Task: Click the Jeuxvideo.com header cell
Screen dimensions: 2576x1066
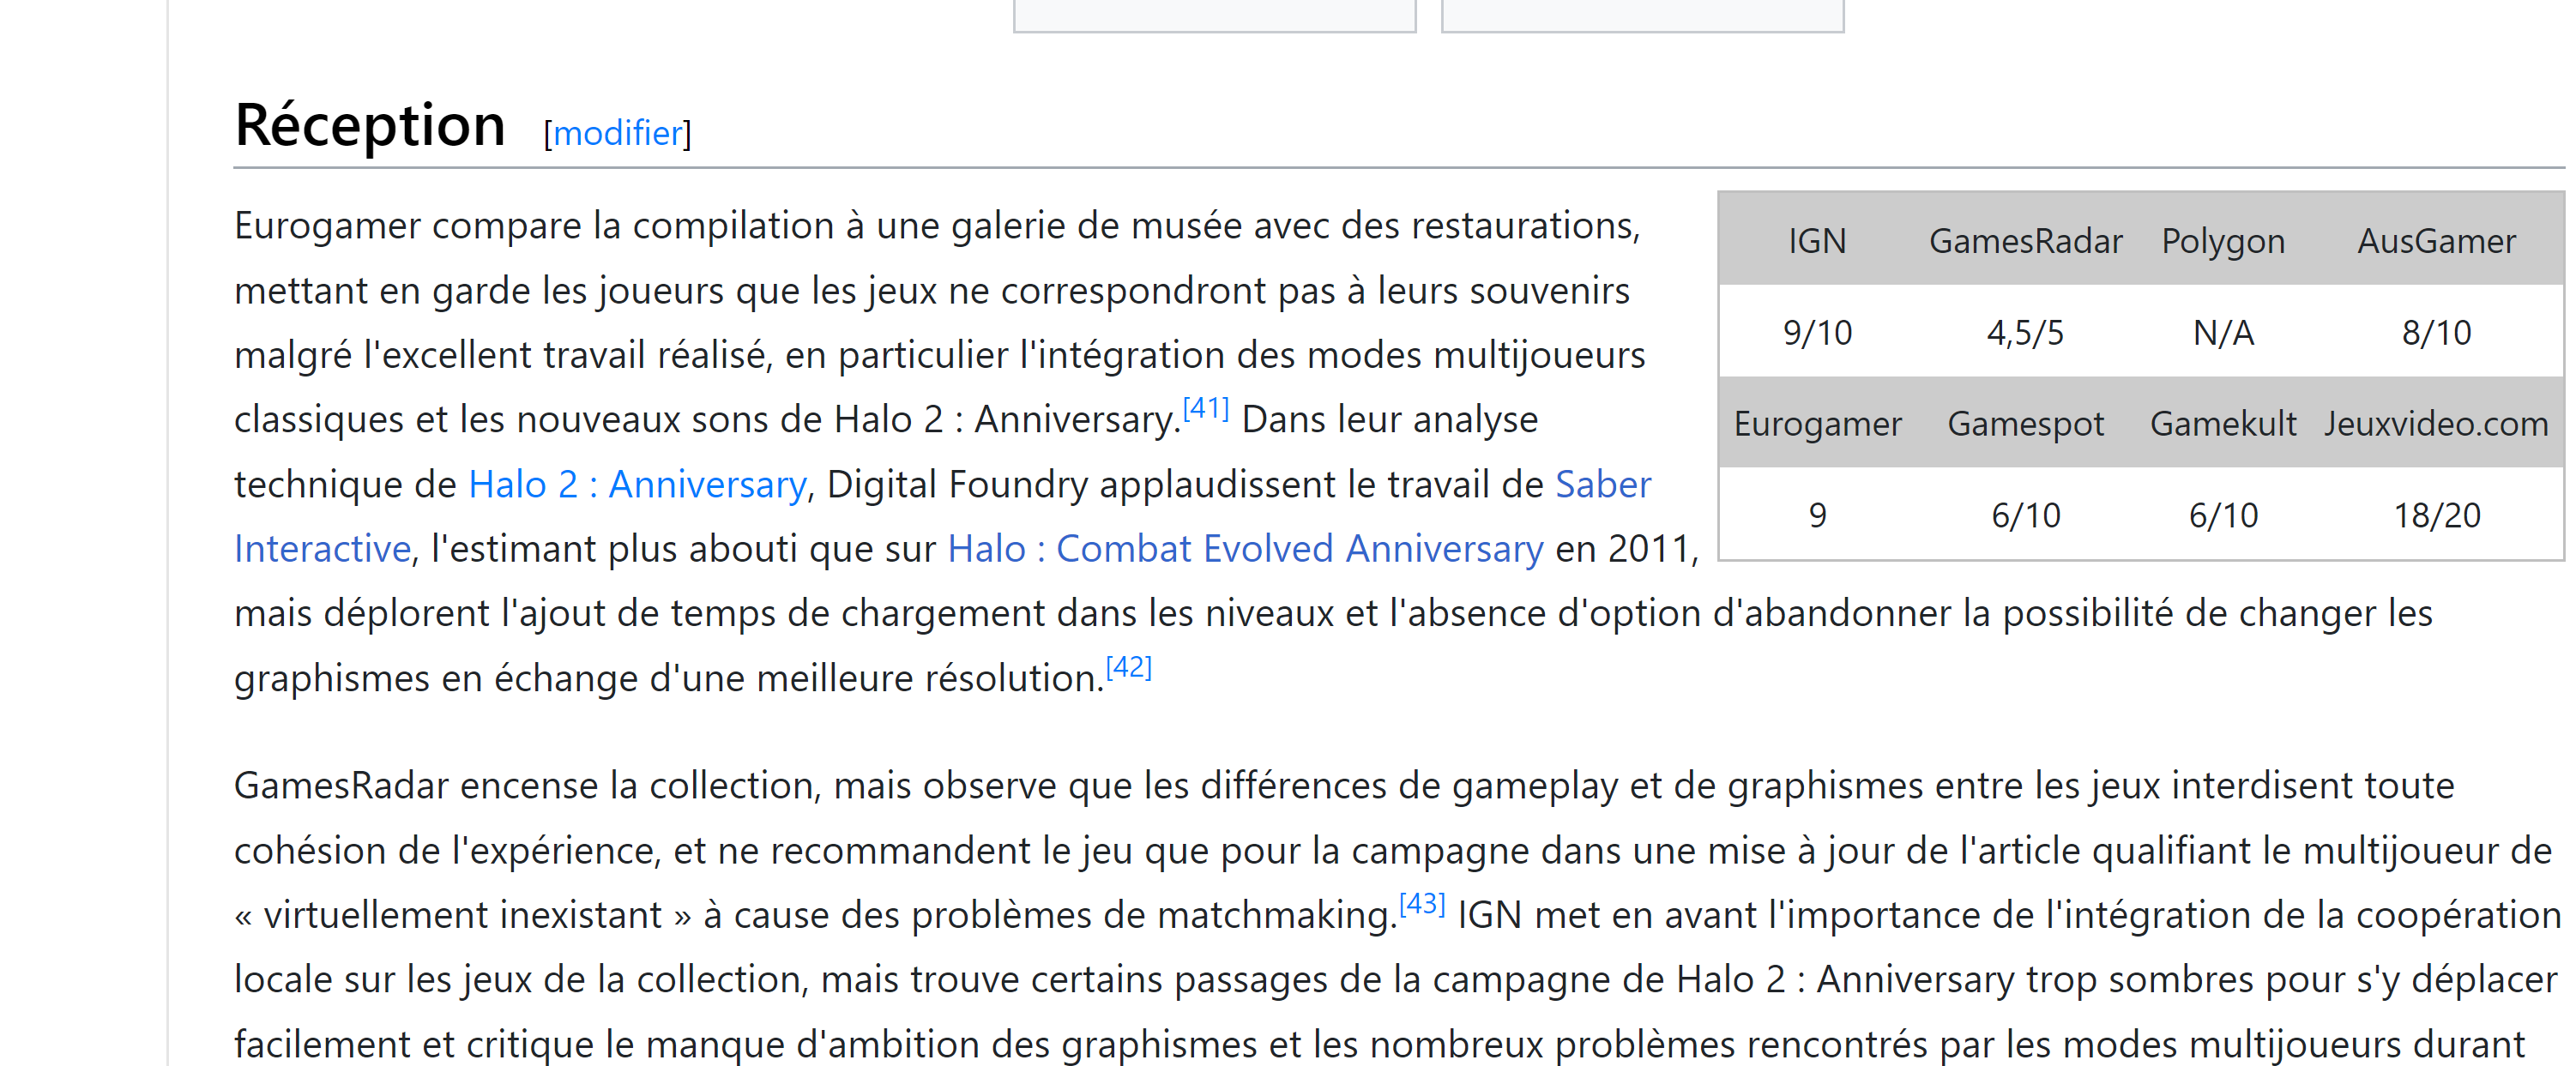Action: tap(2436, 424)
